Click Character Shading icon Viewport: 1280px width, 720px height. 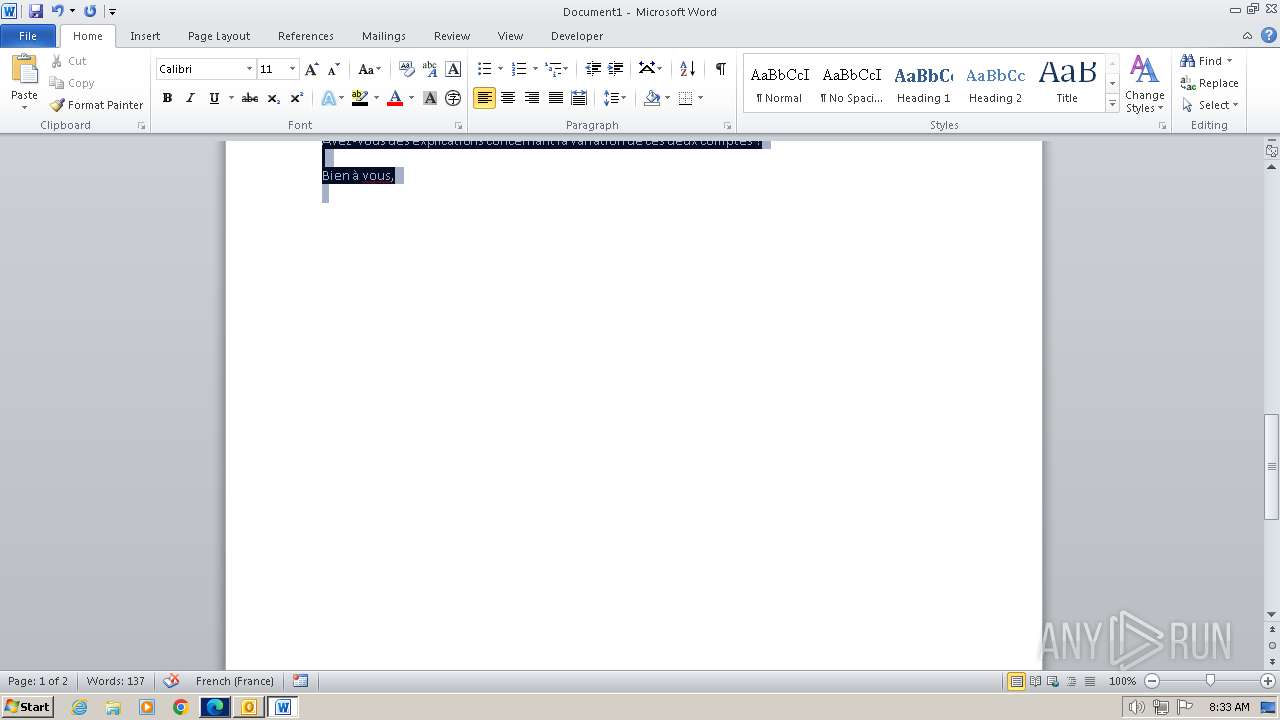coord(430,98)
